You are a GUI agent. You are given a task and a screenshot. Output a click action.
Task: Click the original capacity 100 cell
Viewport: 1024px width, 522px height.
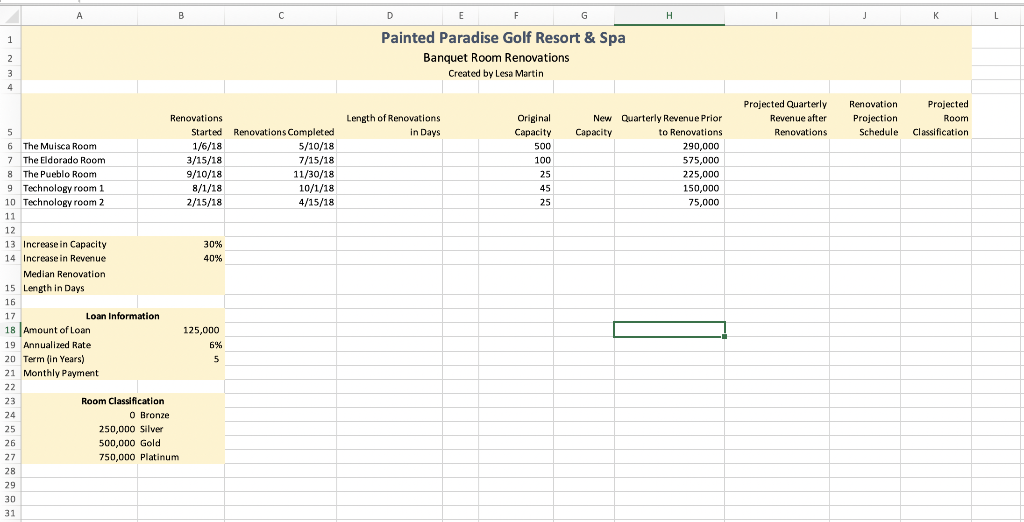point(517,160)
